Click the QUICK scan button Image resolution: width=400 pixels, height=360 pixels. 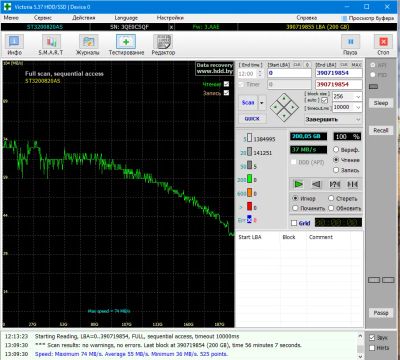(x=252, y=118)
